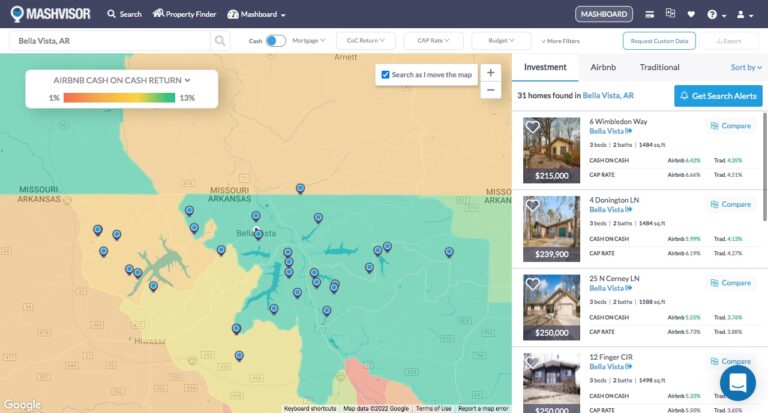
Task: Click the search magnifier icon in location box
Action: 220,41
